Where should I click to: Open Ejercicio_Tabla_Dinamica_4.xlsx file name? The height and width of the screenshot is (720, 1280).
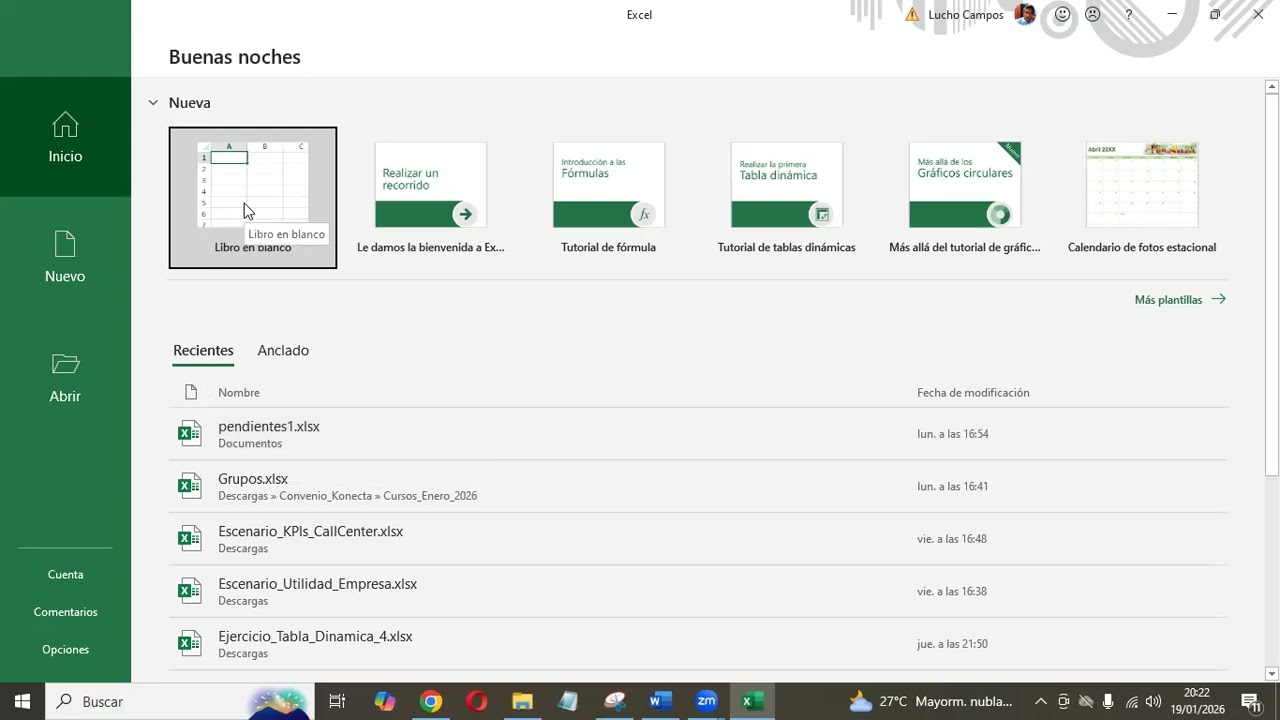[315, 636]
